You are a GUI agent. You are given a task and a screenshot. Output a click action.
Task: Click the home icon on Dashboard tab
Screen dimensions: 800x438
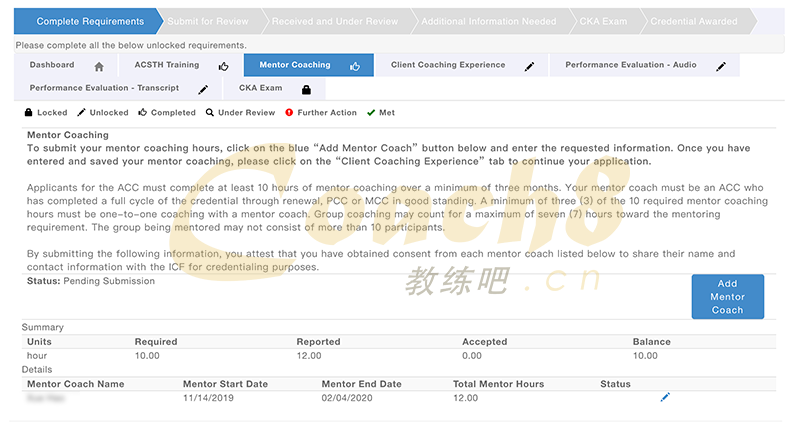(98, 67)
